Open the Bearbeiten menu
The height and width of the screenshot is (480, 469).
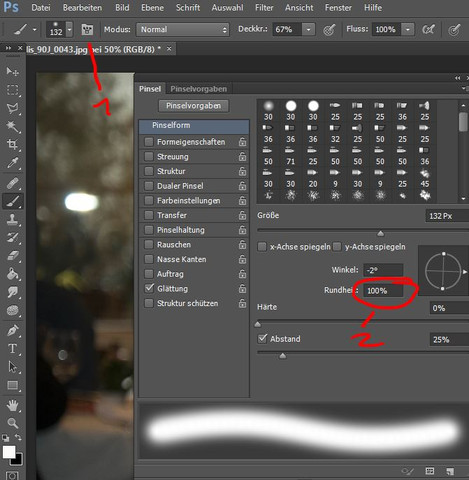(x=82, y=8)
